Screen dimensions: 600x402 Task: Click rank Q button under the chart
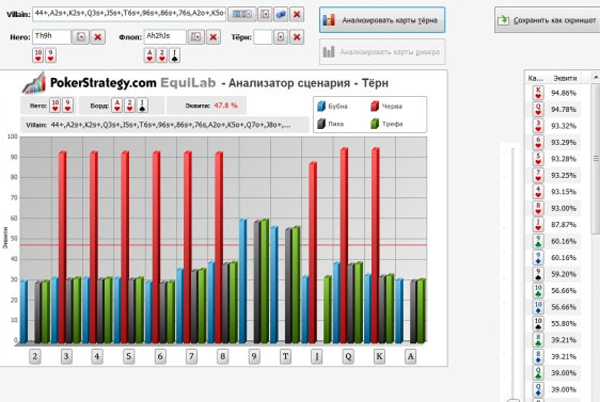348,356
